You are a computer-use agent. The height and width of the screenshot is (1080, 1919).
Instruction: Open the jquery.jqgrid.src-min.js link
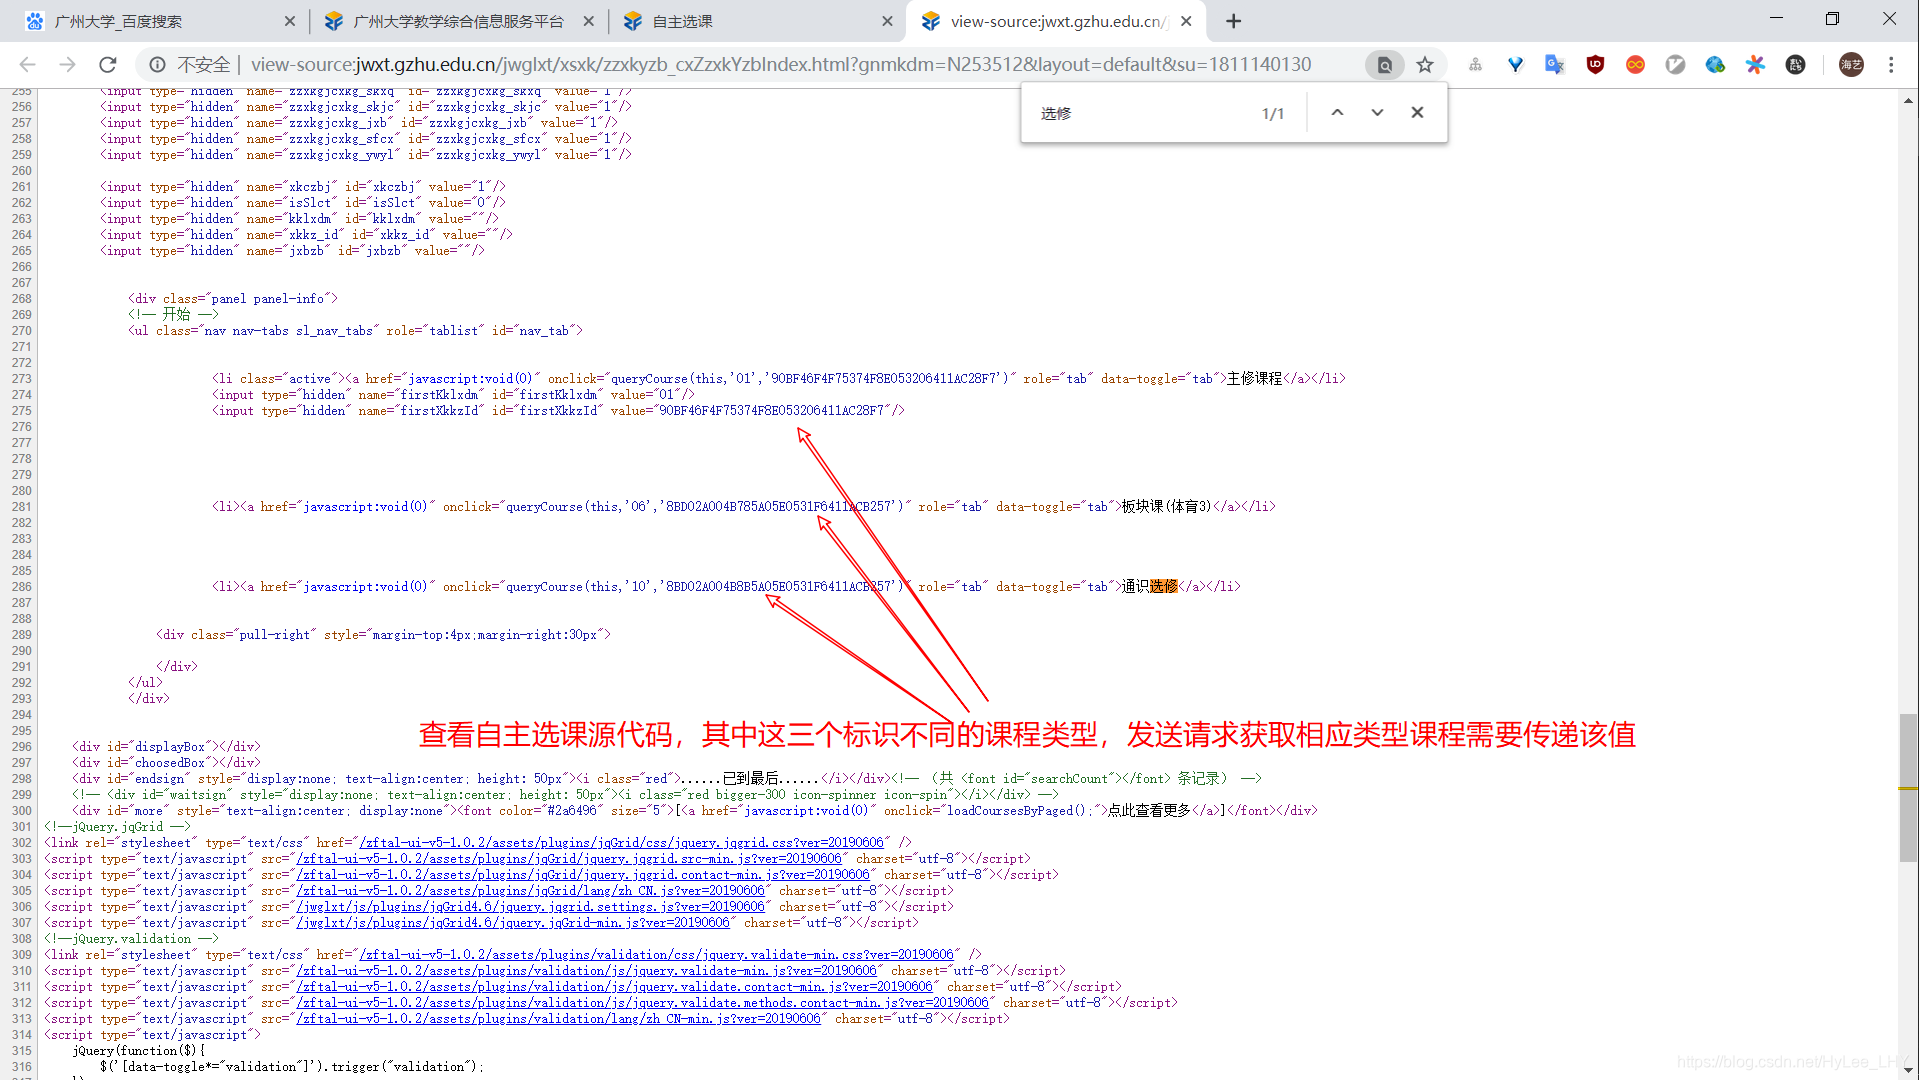(x=569, y=859)
